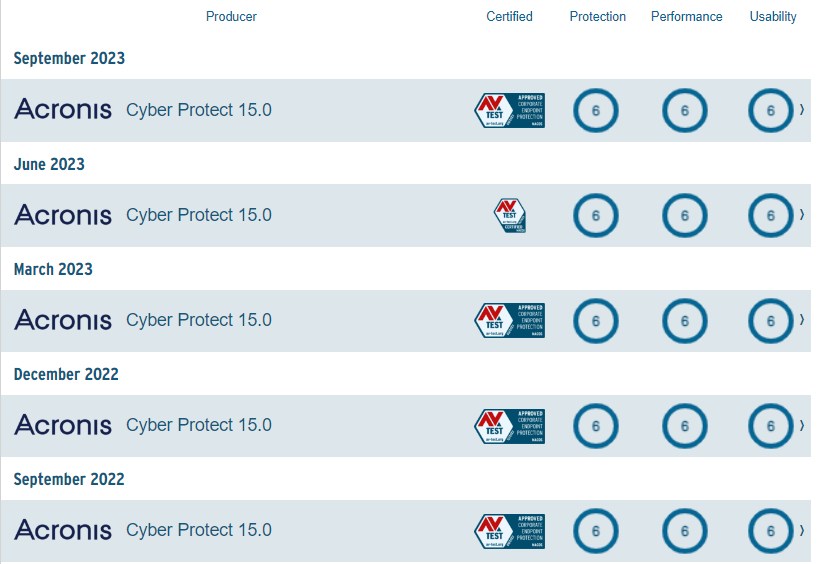Click Acronis logo in June 2023 row
The width and height of the screenshot is (817, 564).
point(63,215)
